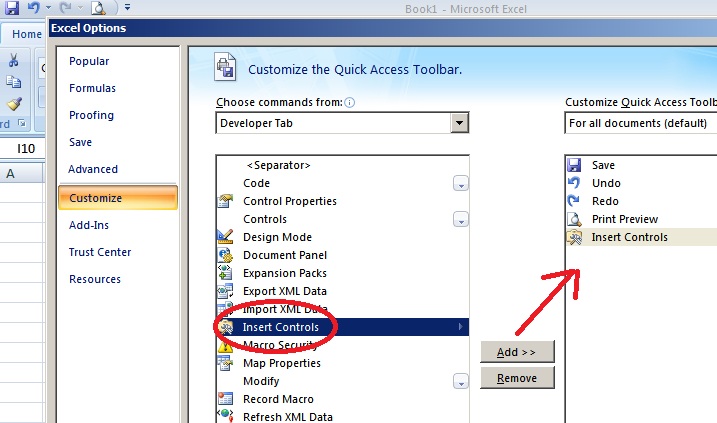Click the Remove button
This screenshot has height=423, width=717.
point(517,378)
